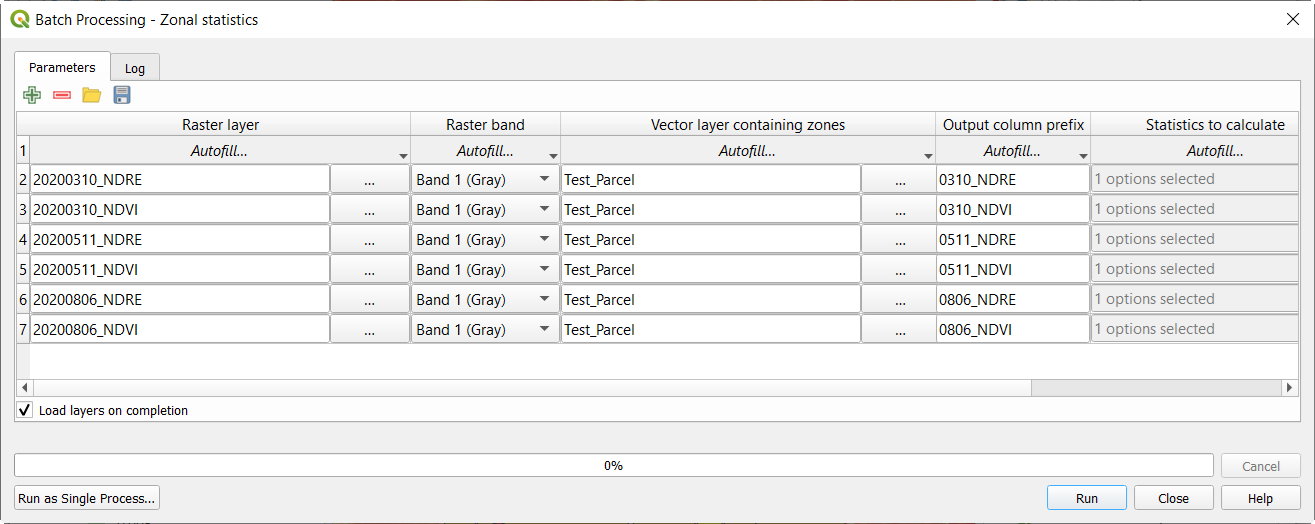Click the green add row icon
This screenshot has width=1315, height=524.
pos(32,95)
